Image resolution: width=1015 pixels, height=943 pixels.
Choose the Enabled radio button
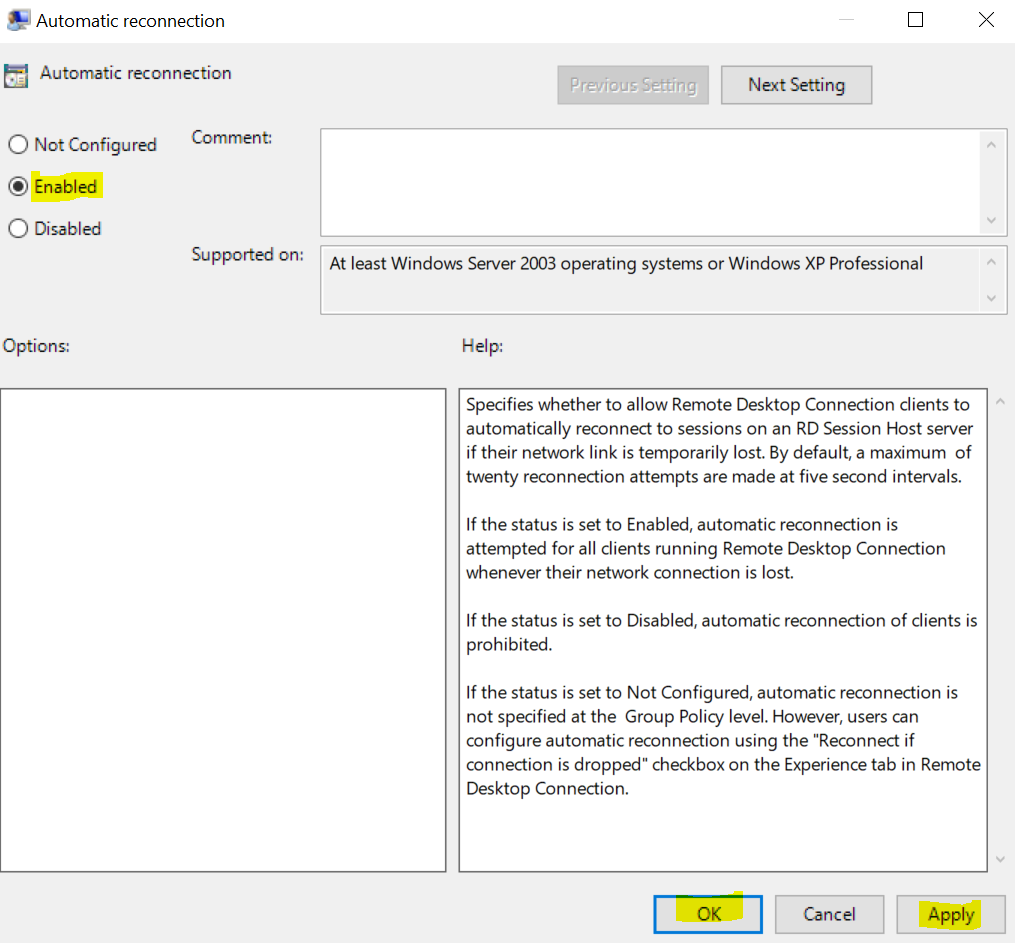[18, 187]
